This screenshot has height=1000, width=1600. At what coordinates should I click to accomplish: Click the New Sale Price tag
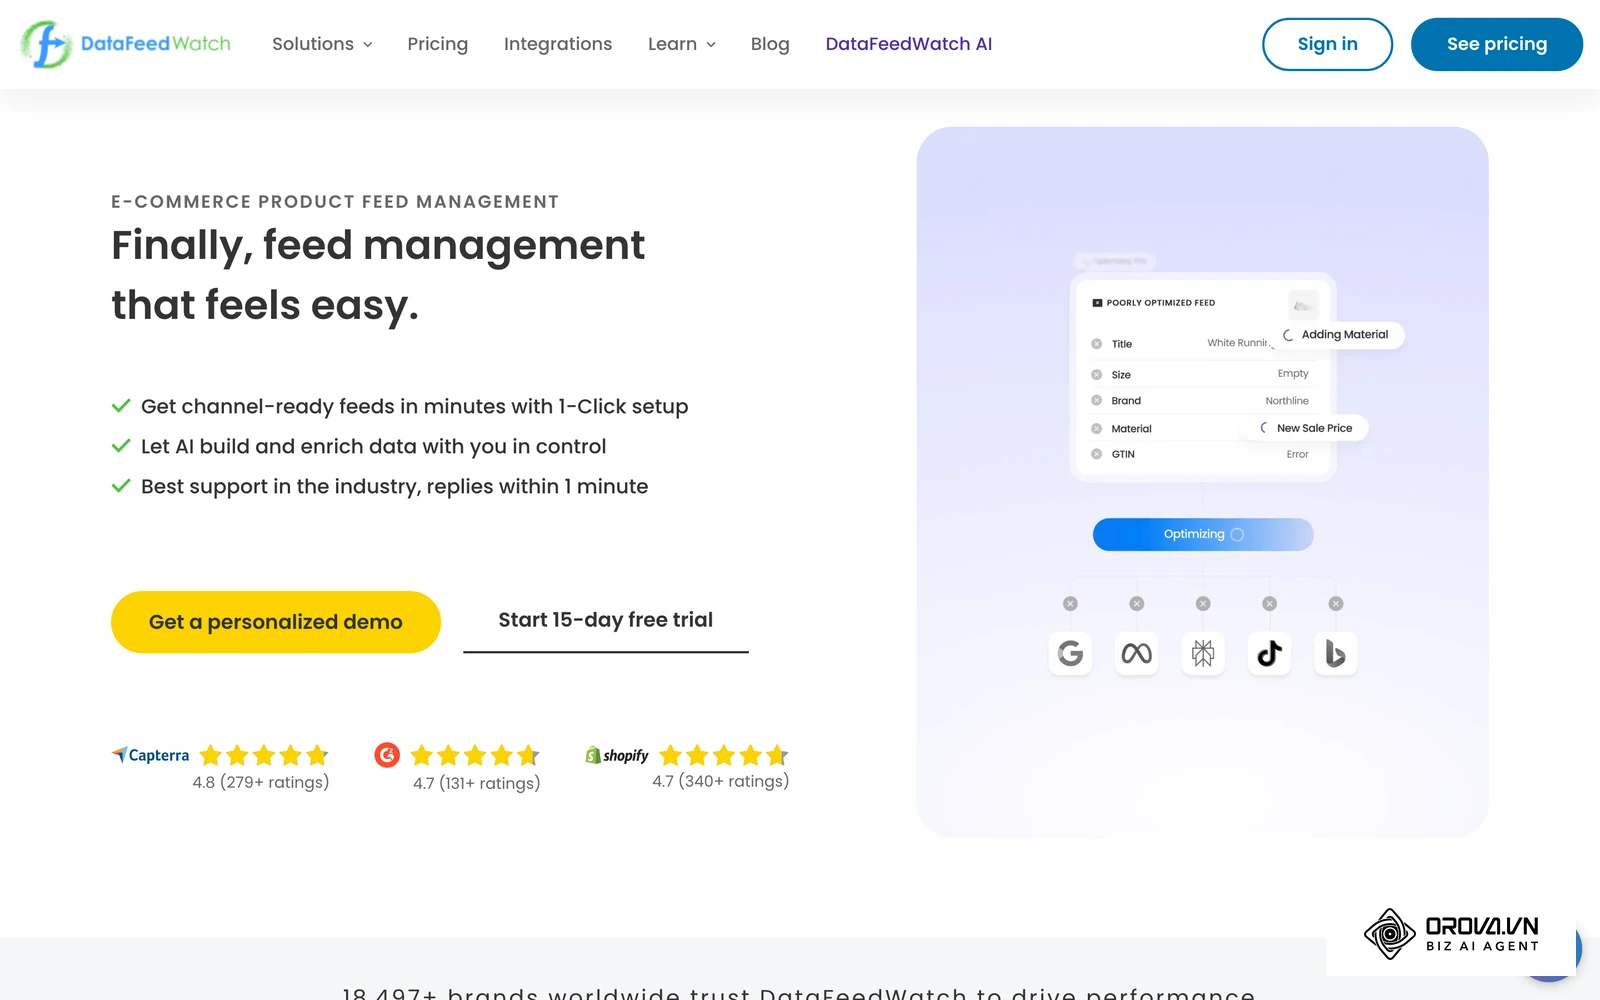1309,428
